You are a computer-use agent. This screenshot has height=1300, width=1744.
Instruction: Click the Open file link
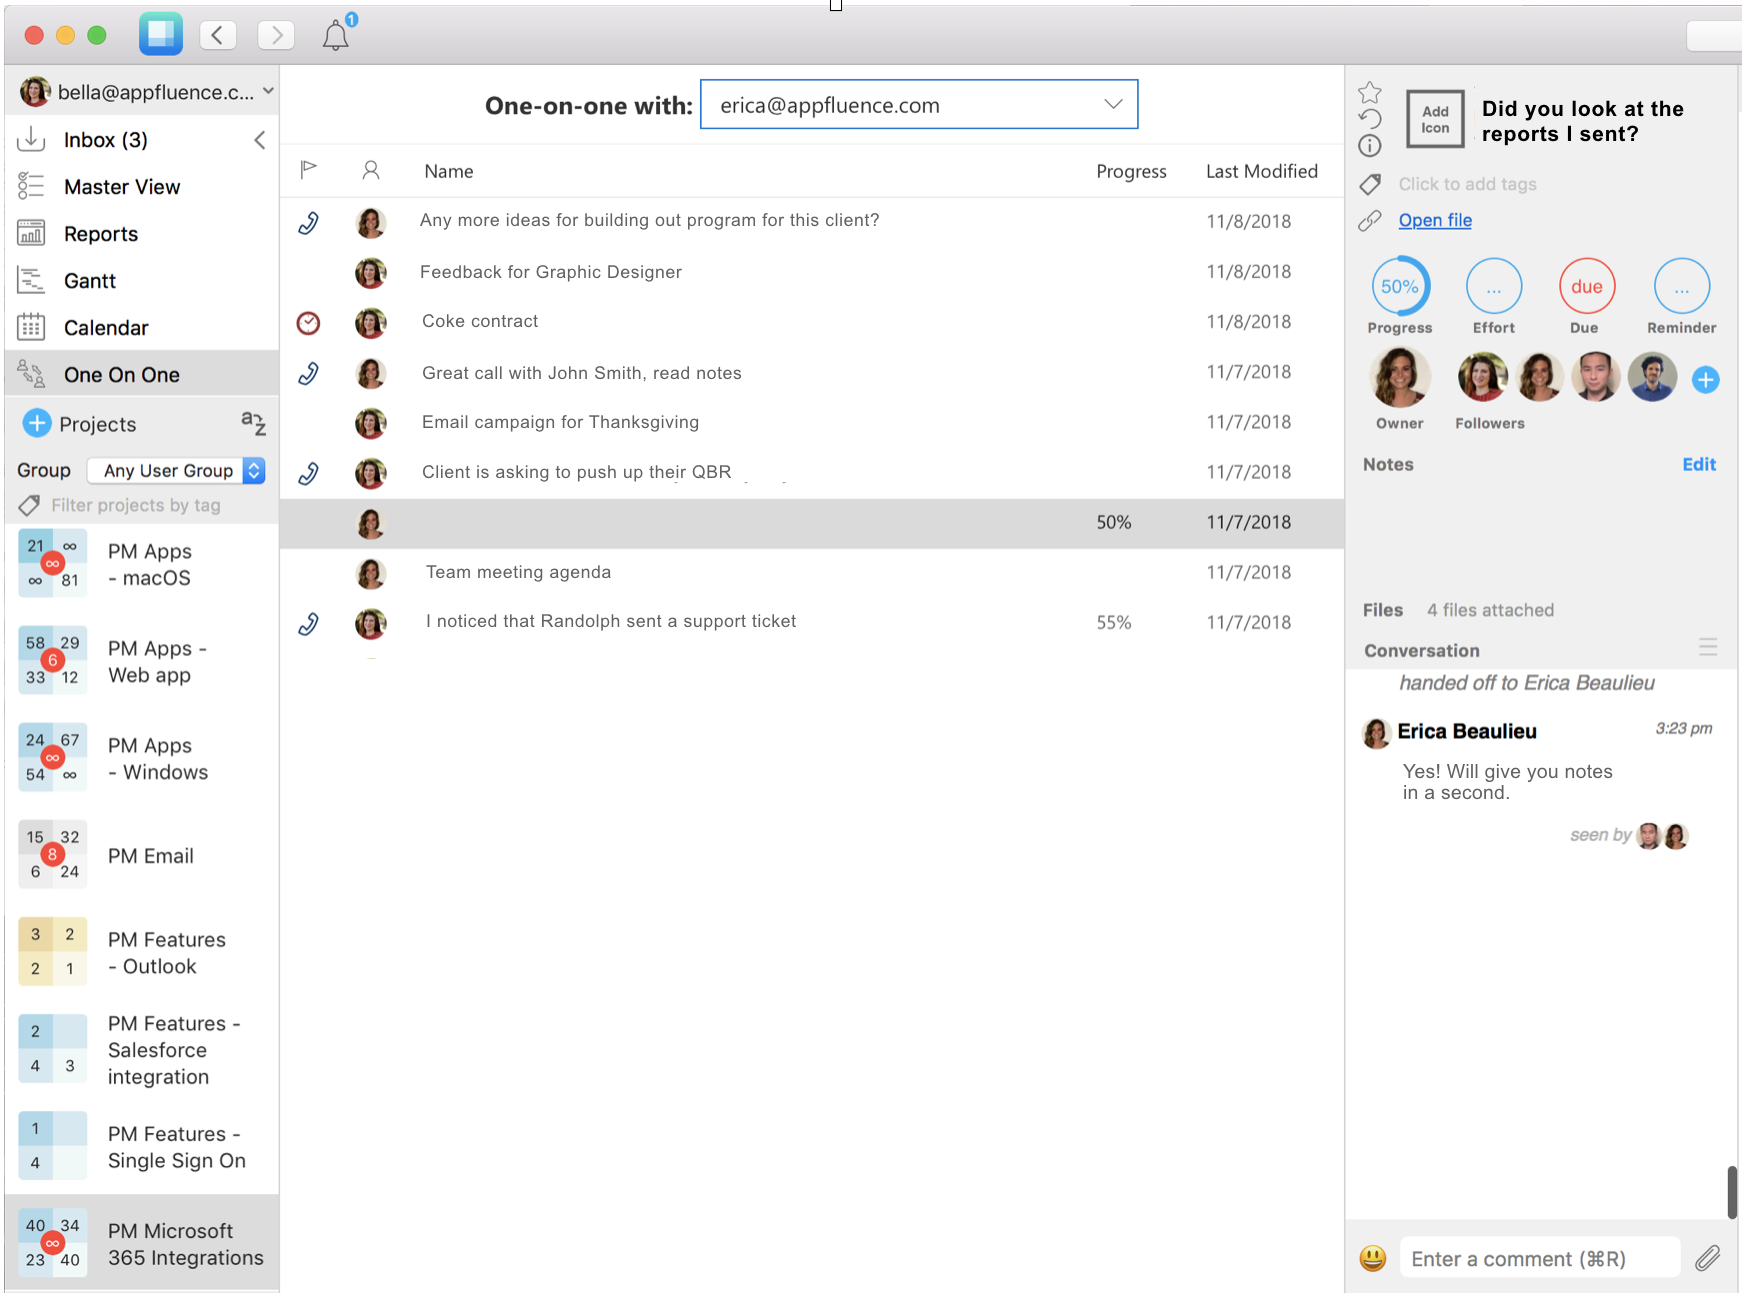(x=1435, y=220)
